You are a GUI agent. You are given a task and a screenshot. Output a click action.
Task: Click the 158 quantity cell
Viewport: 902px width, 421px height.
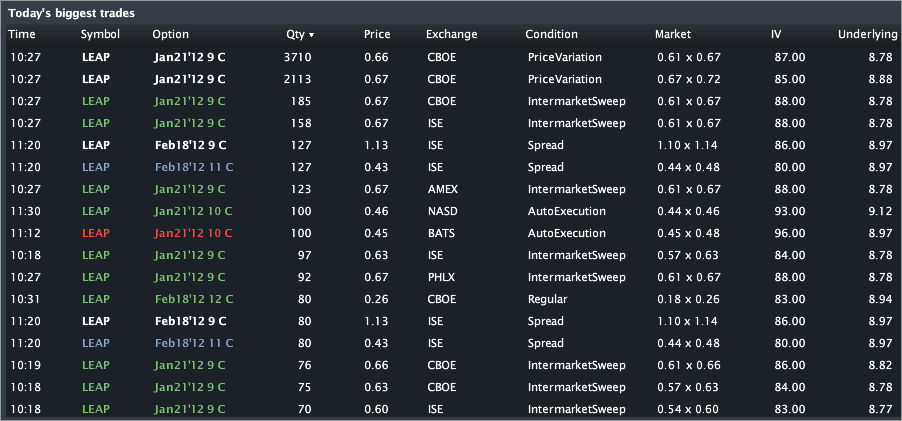pos(301,123)
